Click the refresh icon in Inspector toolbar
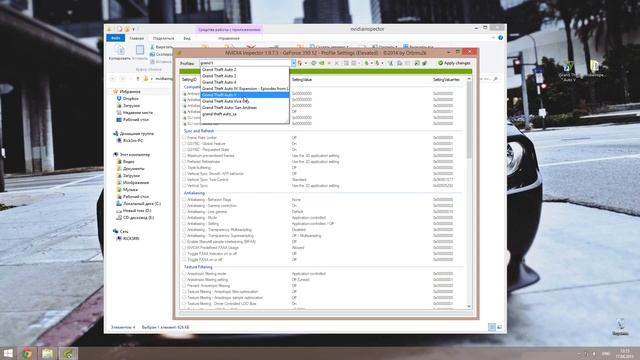This screenshot has width=640, height=360. [x=313, y=63]
